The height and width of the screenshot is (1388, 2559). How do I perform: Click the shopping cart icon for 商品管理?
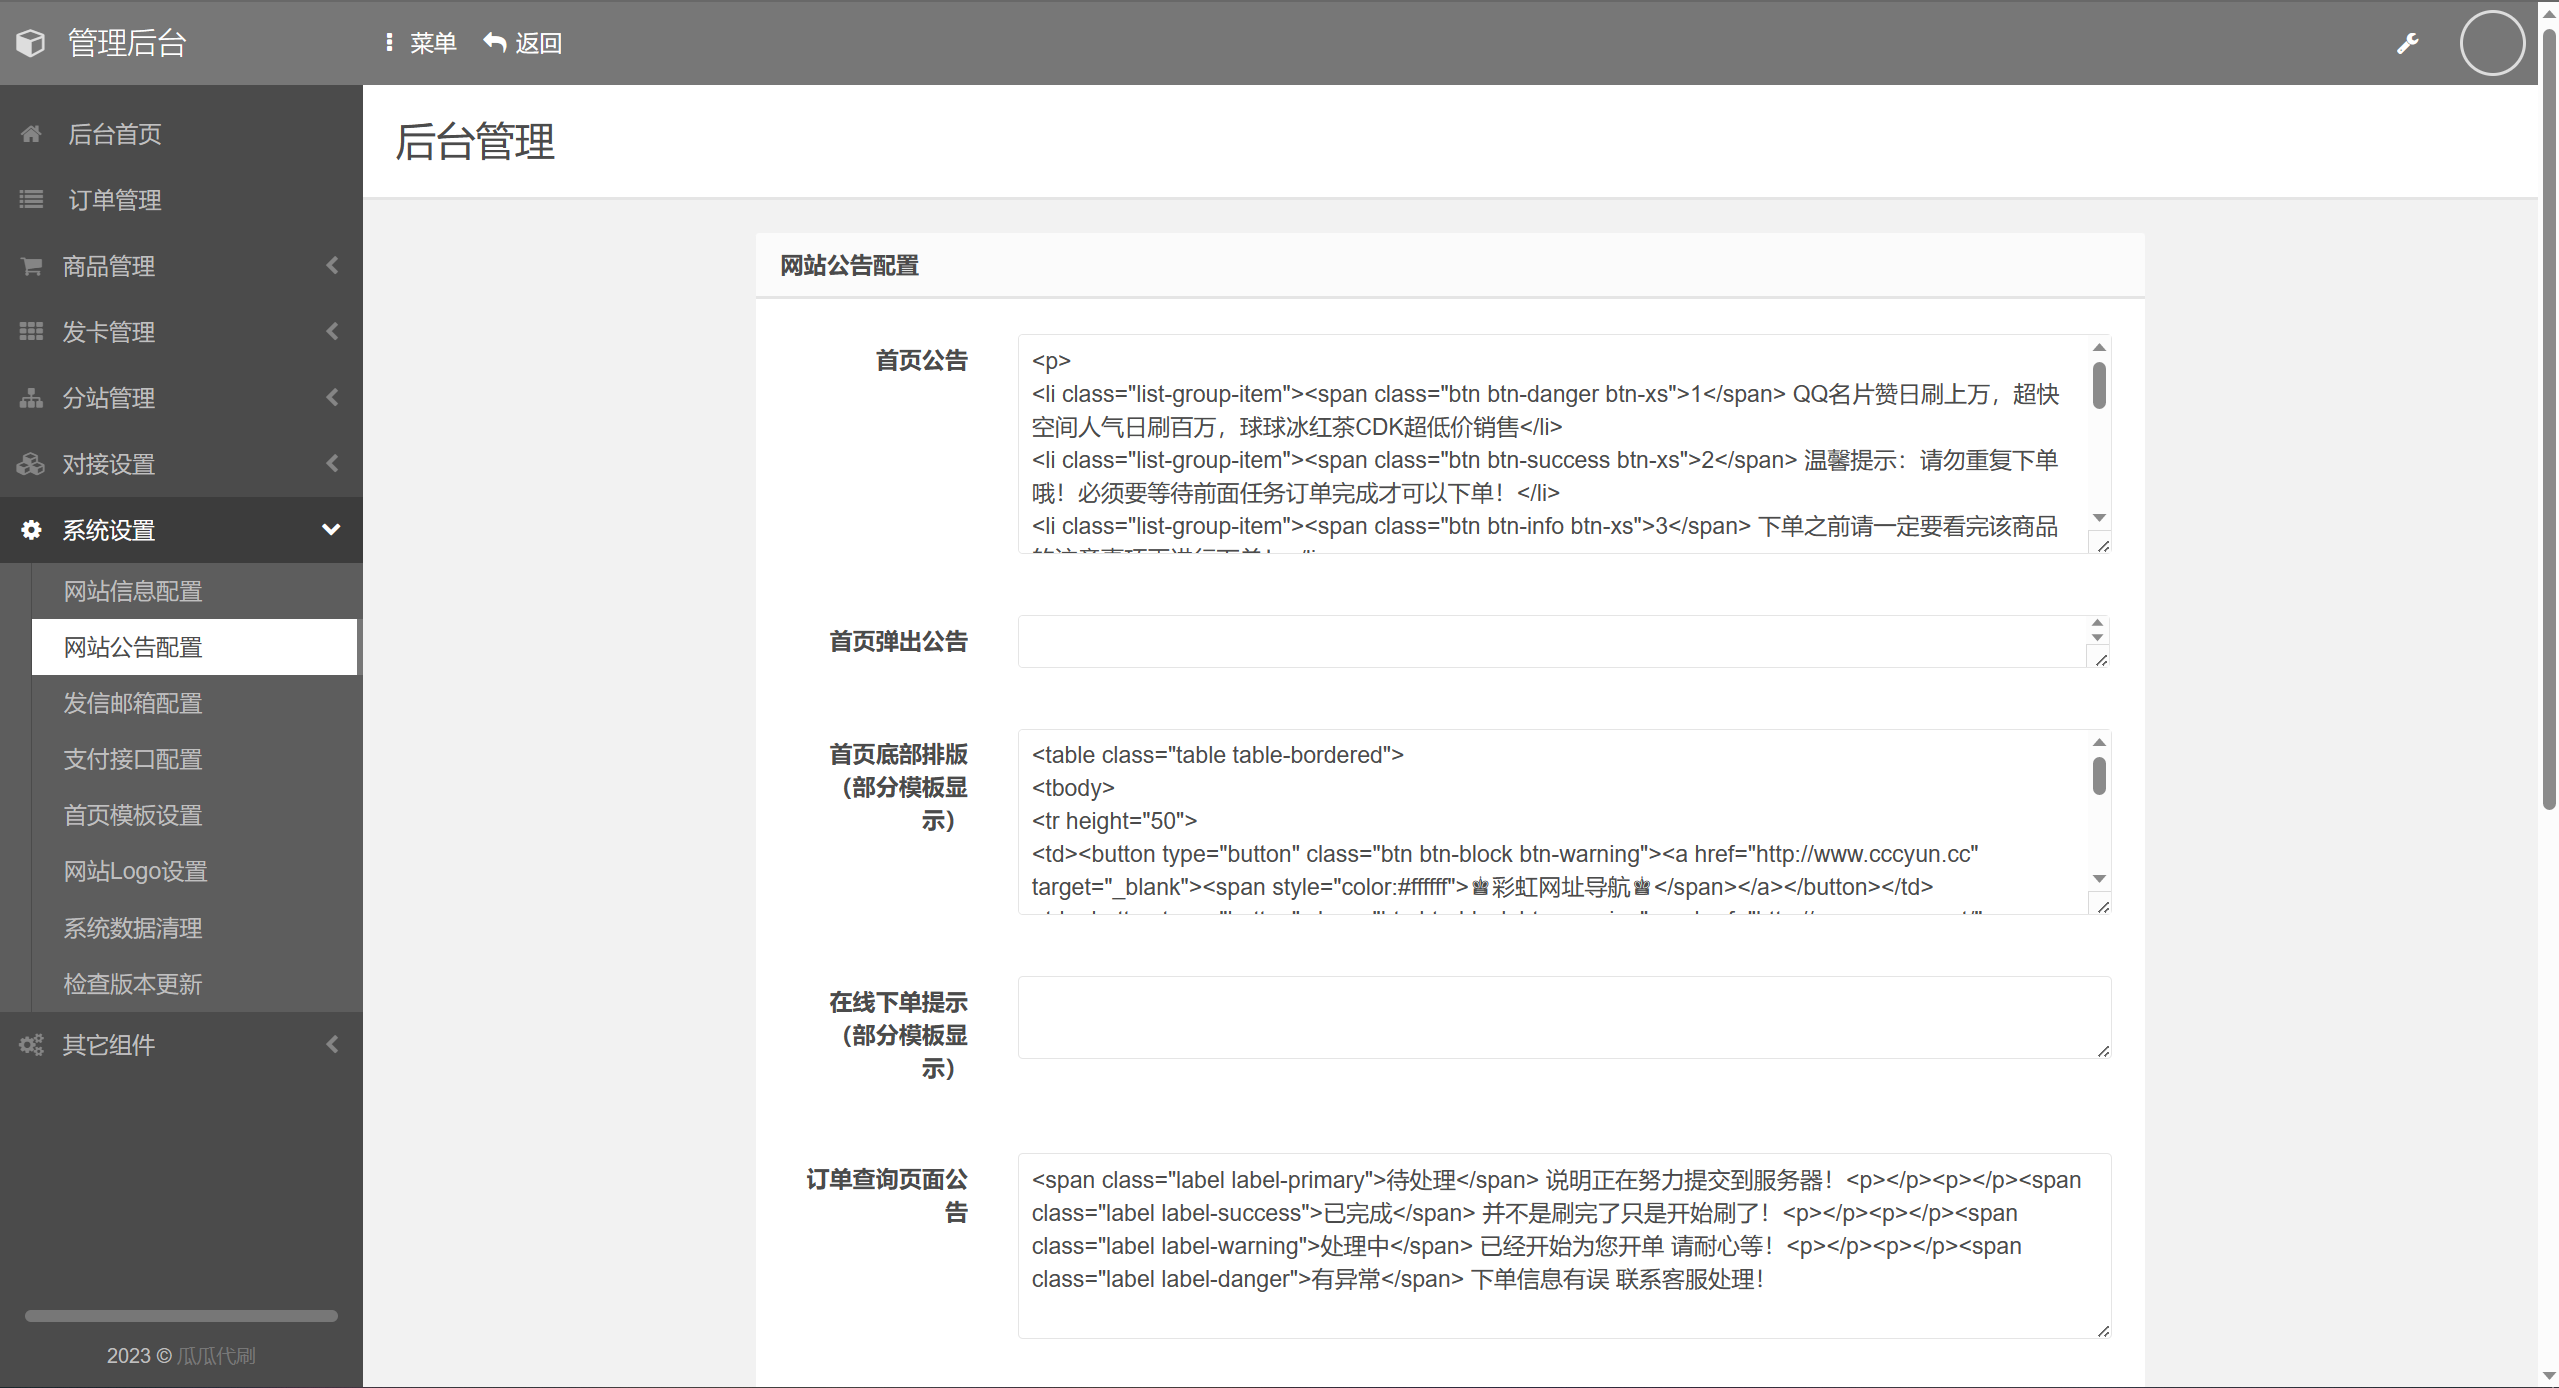pyautogui.click(x=31, y=266)
